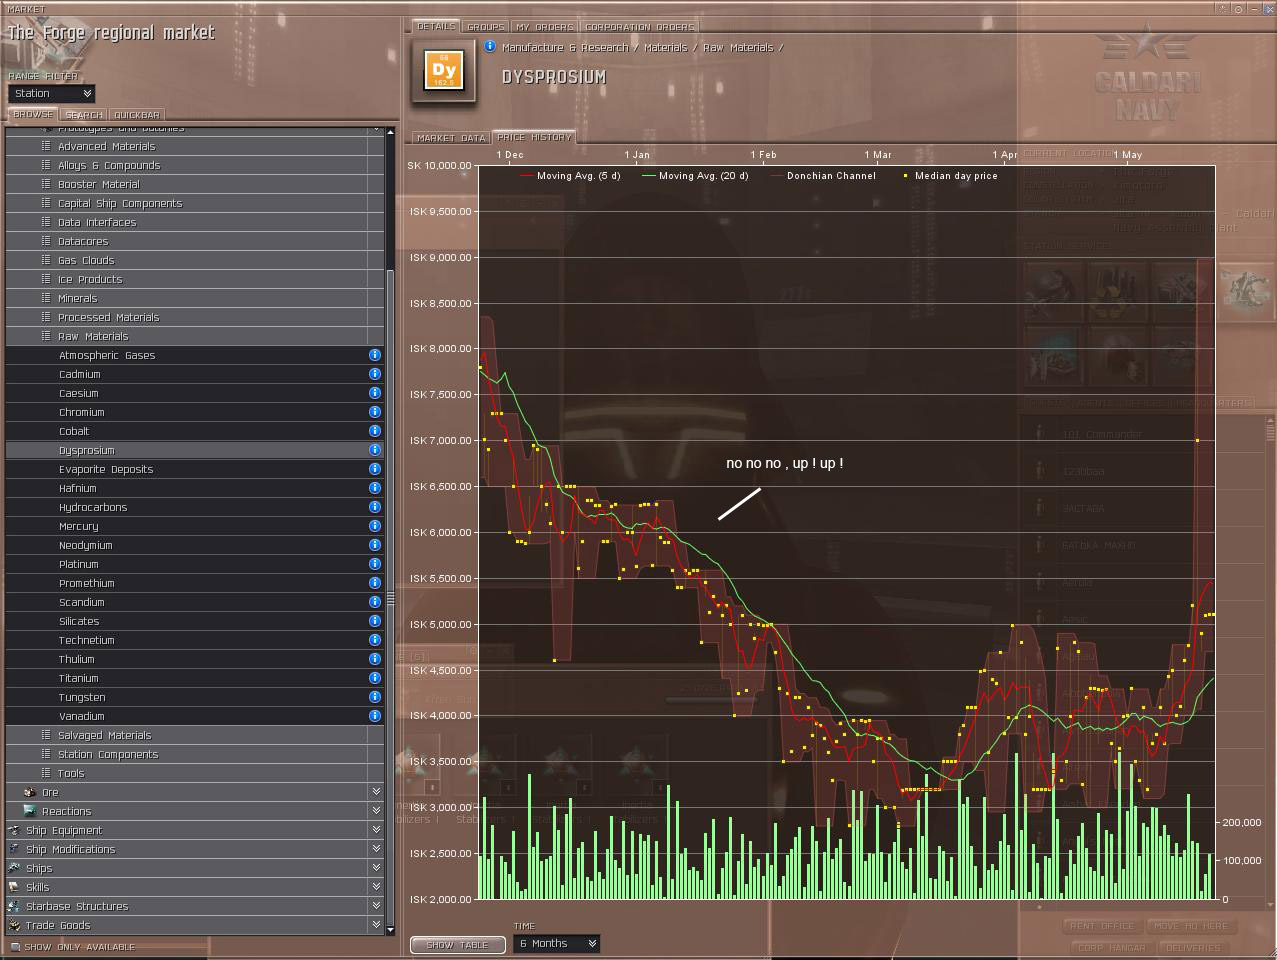Open the Salvaged Materials group
The height and width of the screenshot is (960, 1277).
tap(195, 735)
